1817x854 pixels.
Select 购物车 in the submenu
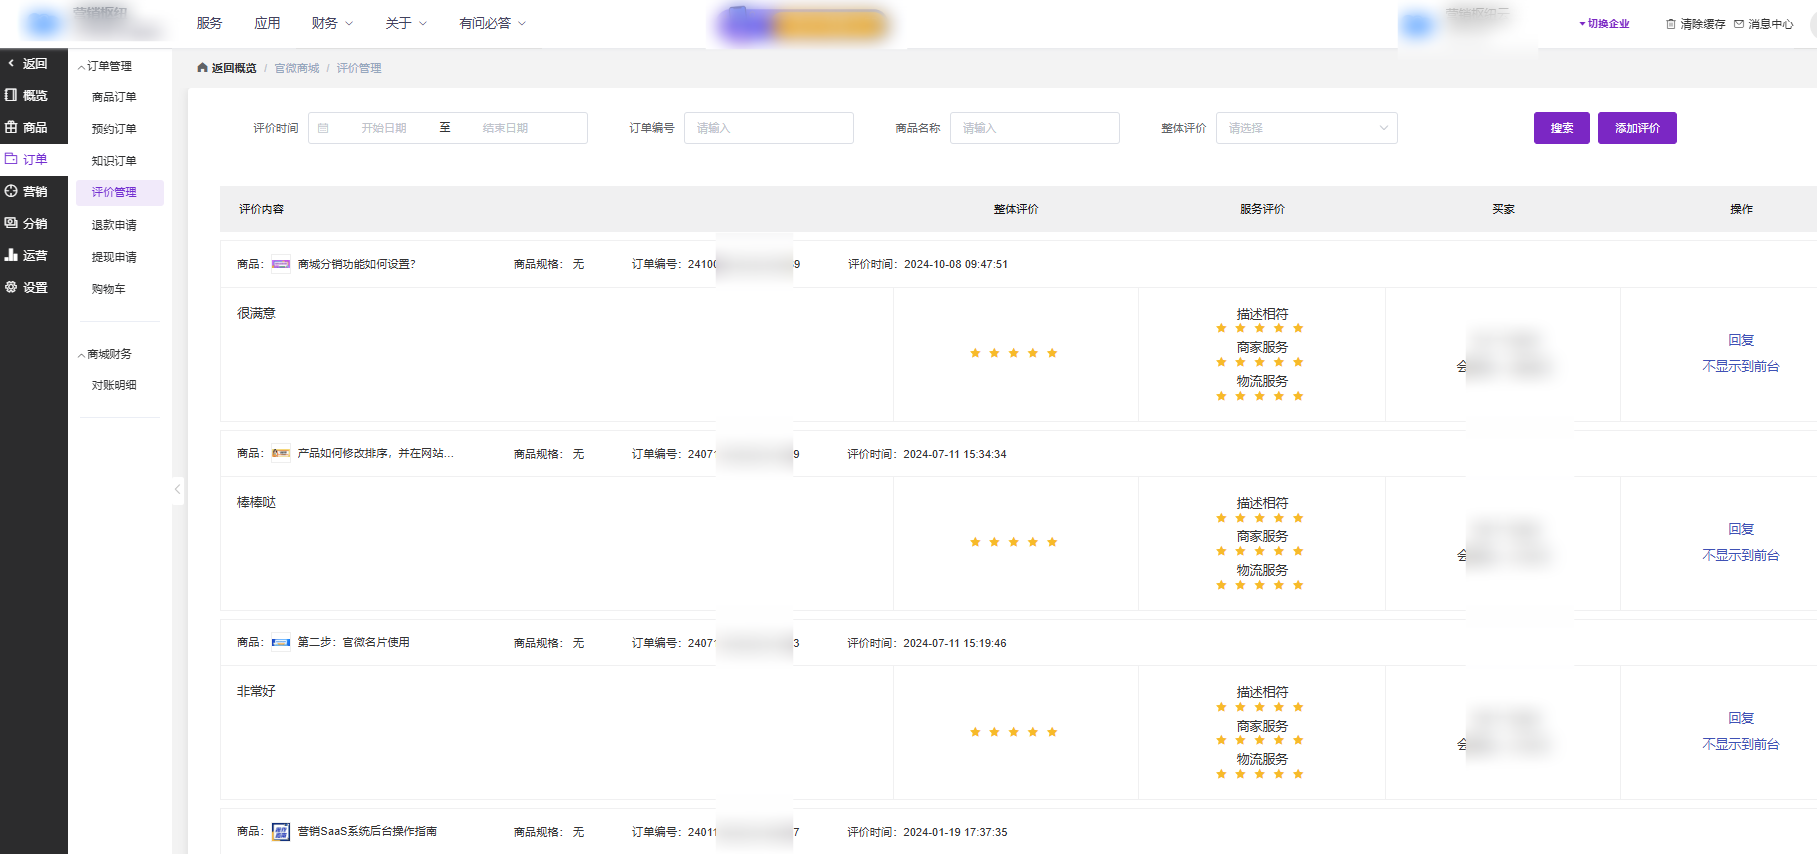109,289
